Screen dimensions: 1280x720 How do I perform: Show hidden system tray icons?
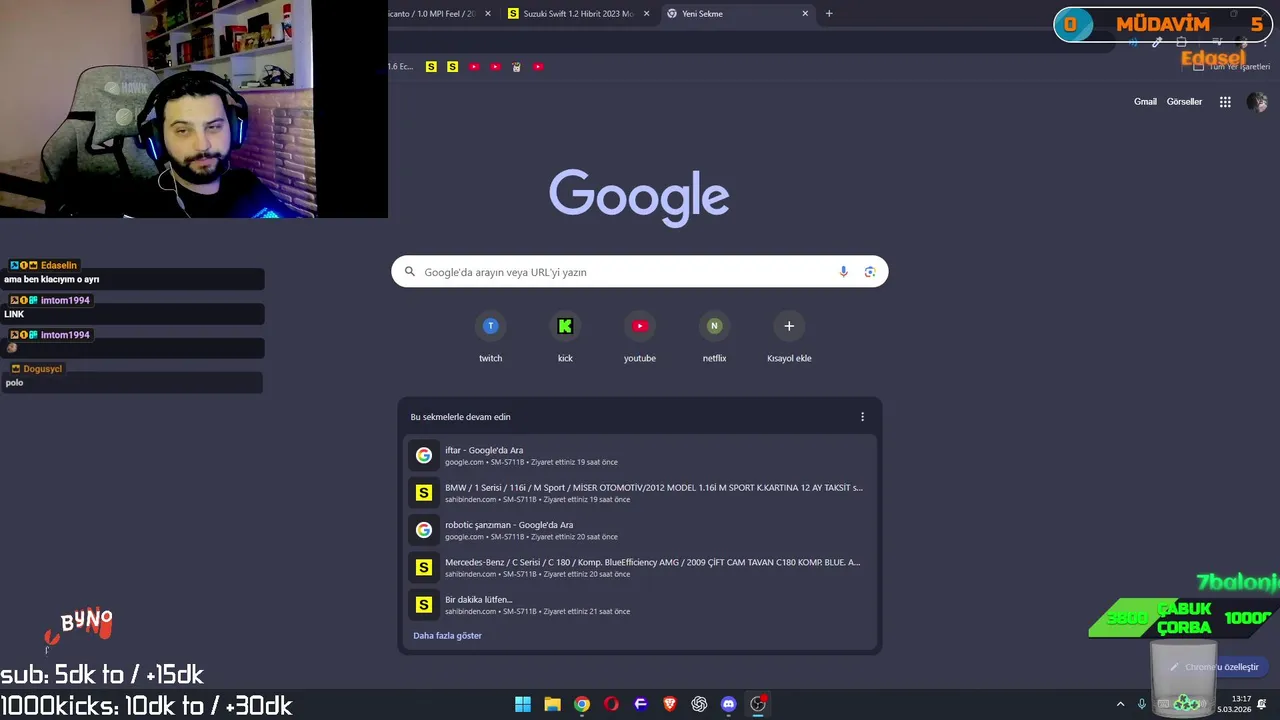tap(1120, 704)
